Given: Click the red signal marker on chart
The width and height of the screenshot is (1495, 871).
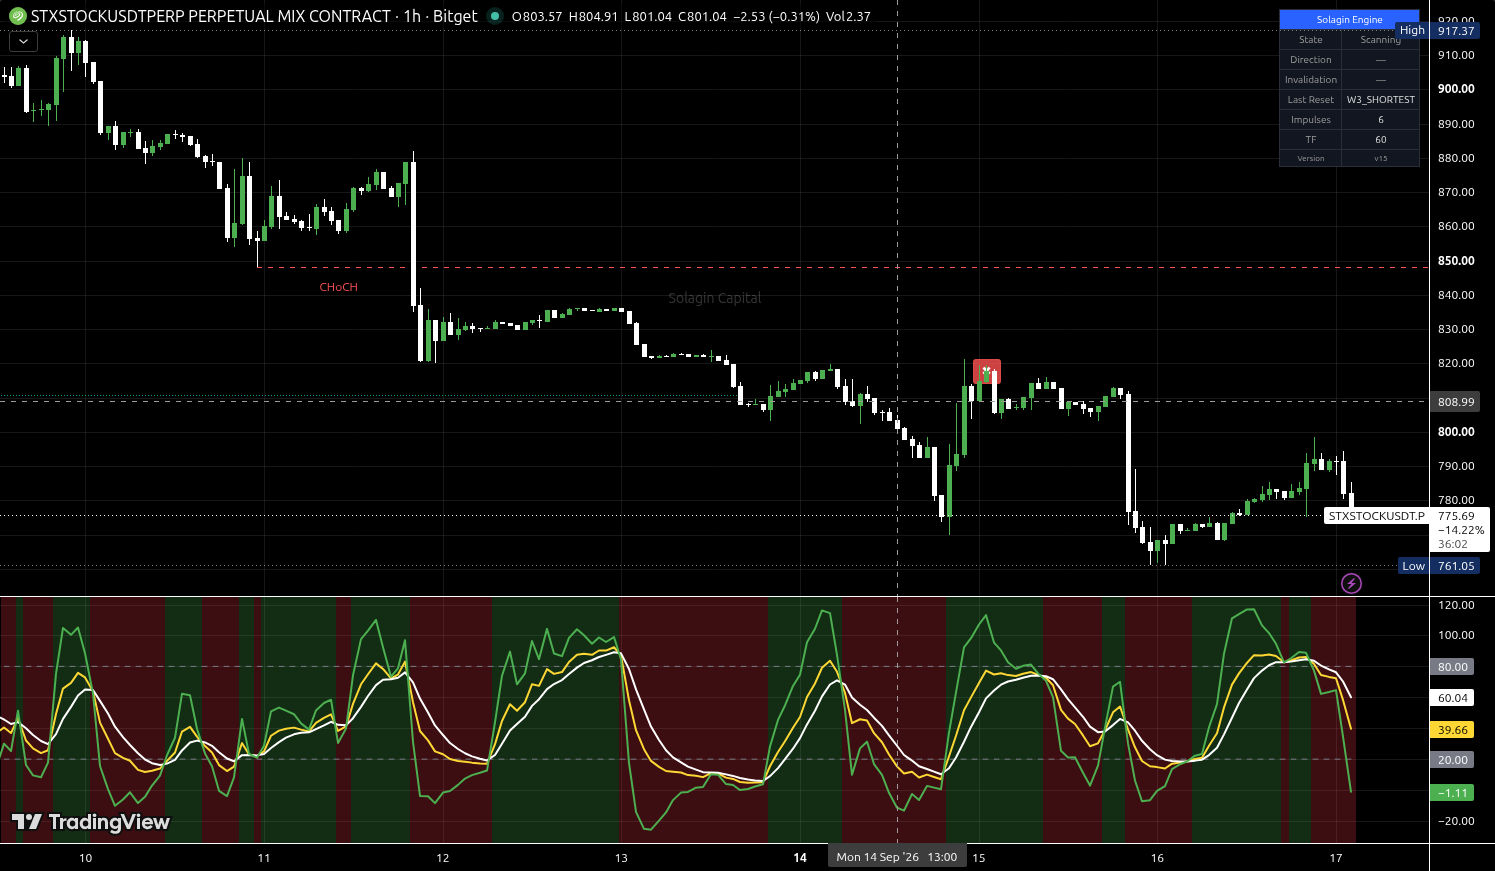Looking at the screenshot, I should point(986,372).
